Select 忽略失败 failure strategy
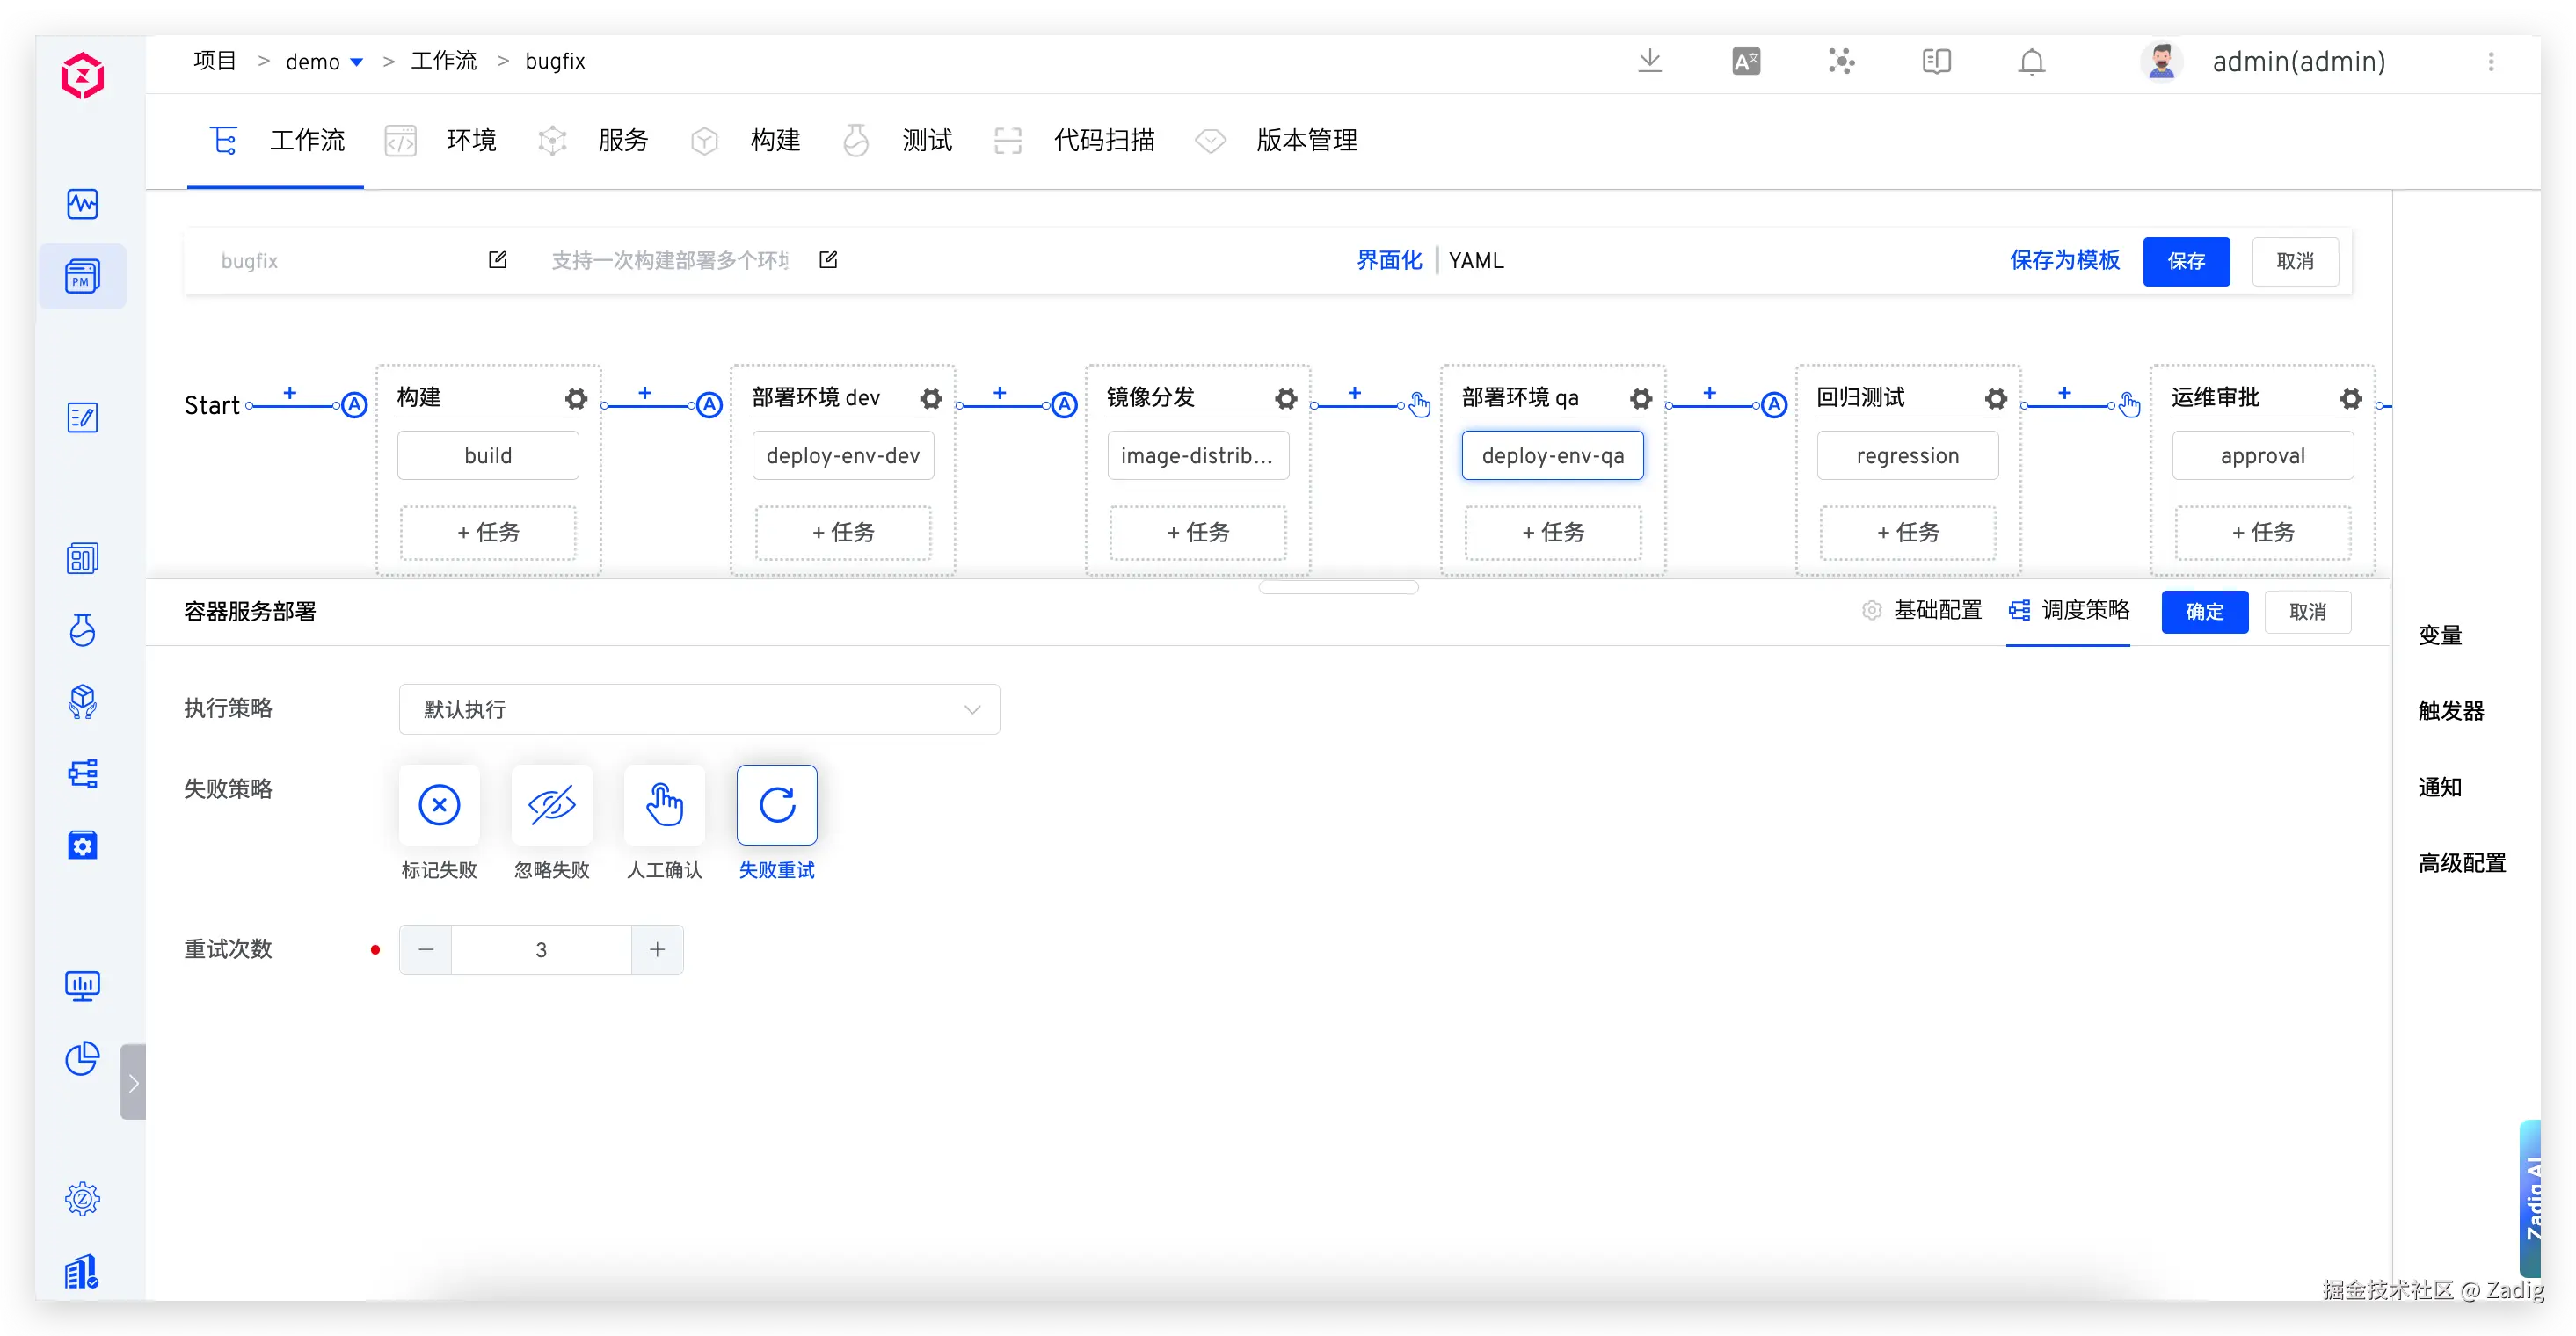The height and width of the screenshot is (1336, 2576). point(552,805)
